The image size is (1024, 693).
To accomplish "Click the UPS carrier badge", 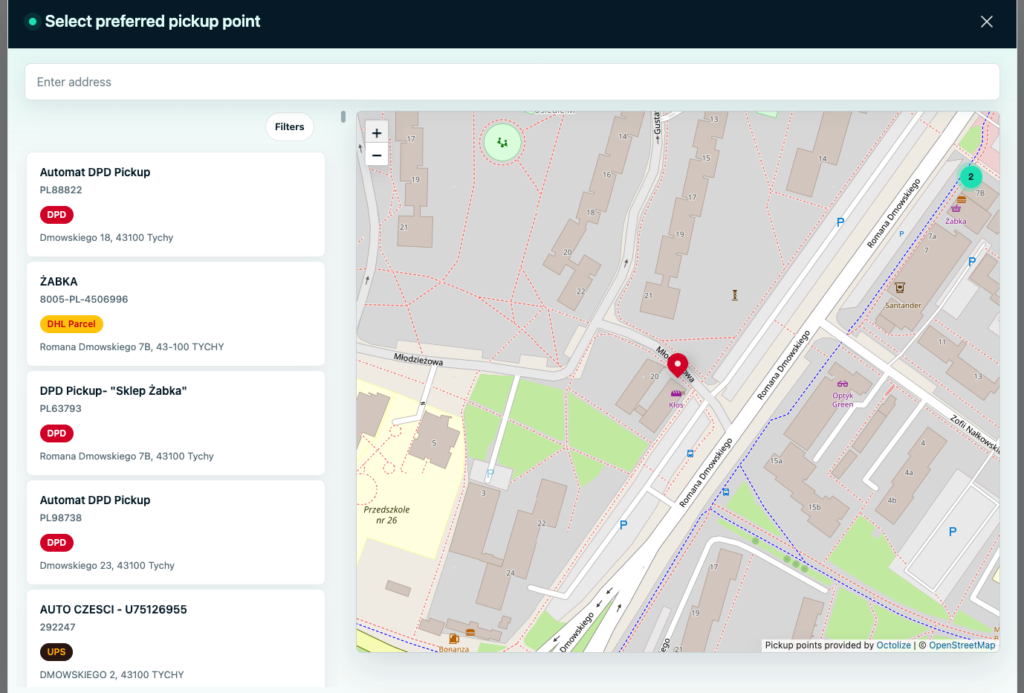I will tap(56, 652).
